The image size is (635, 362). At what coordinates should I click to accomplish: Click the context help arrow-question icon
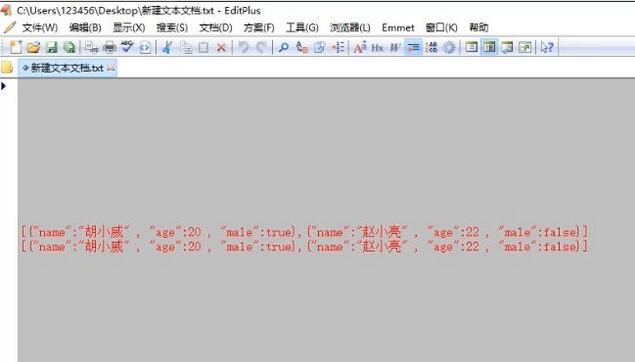click(x=547, y=47)
